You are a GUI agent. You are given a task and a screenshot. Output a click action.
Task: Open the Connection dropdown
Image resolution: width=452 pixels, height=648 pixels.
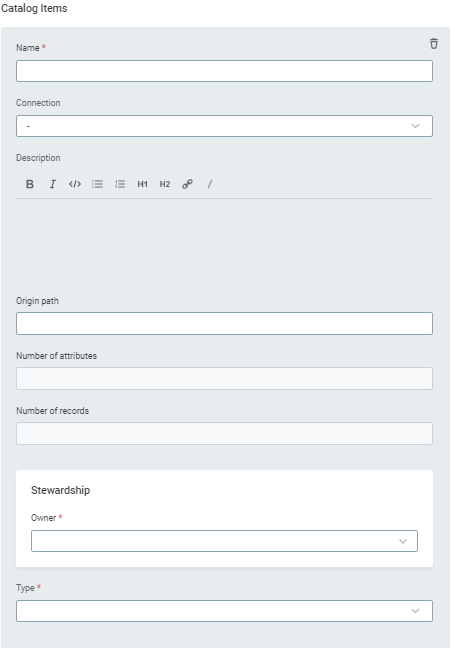[x=224, y=126]
